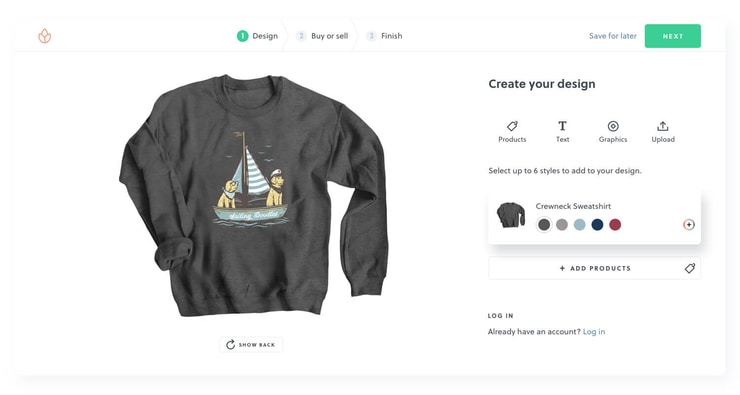Select the Text tool icon
Image resolution: width=740 pixels, height=395 pixels.
point(562,126)
